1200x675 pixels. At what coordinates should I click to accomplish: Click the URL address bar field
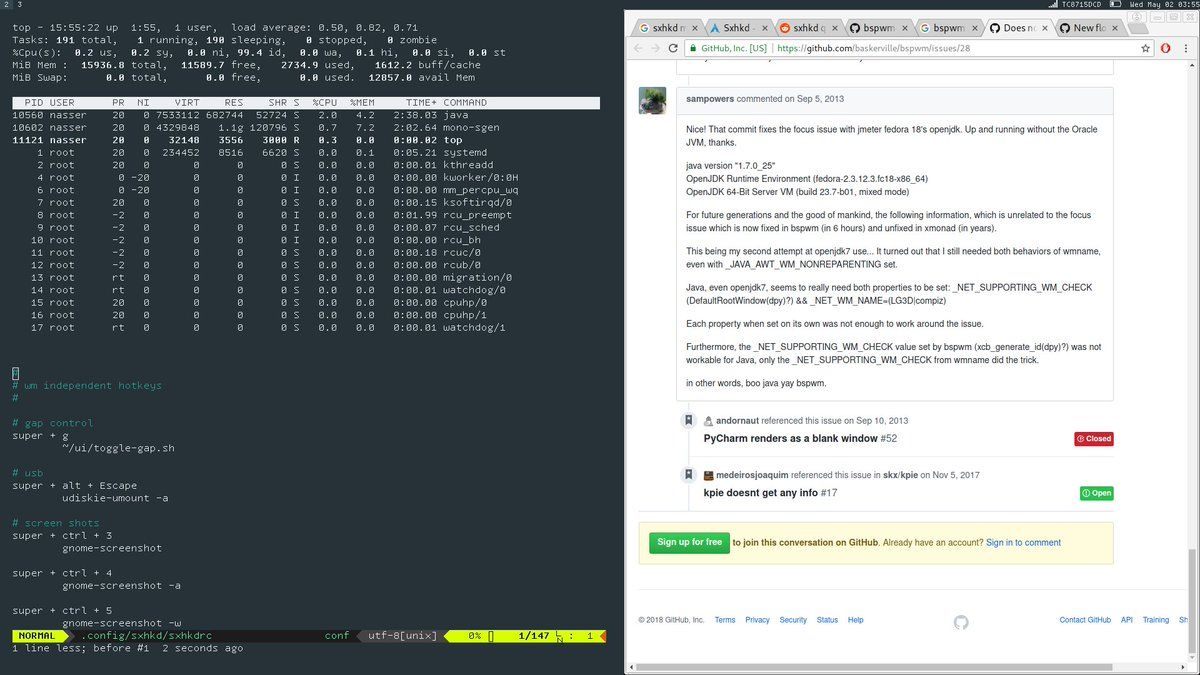pos(920,48)
